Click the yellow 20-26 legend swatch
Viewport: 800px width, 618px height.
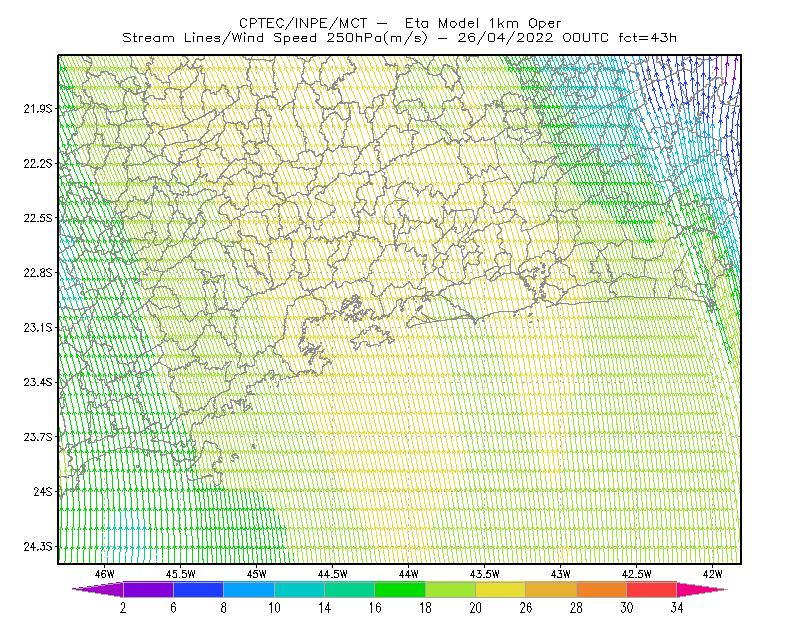(x=501, y=589)
